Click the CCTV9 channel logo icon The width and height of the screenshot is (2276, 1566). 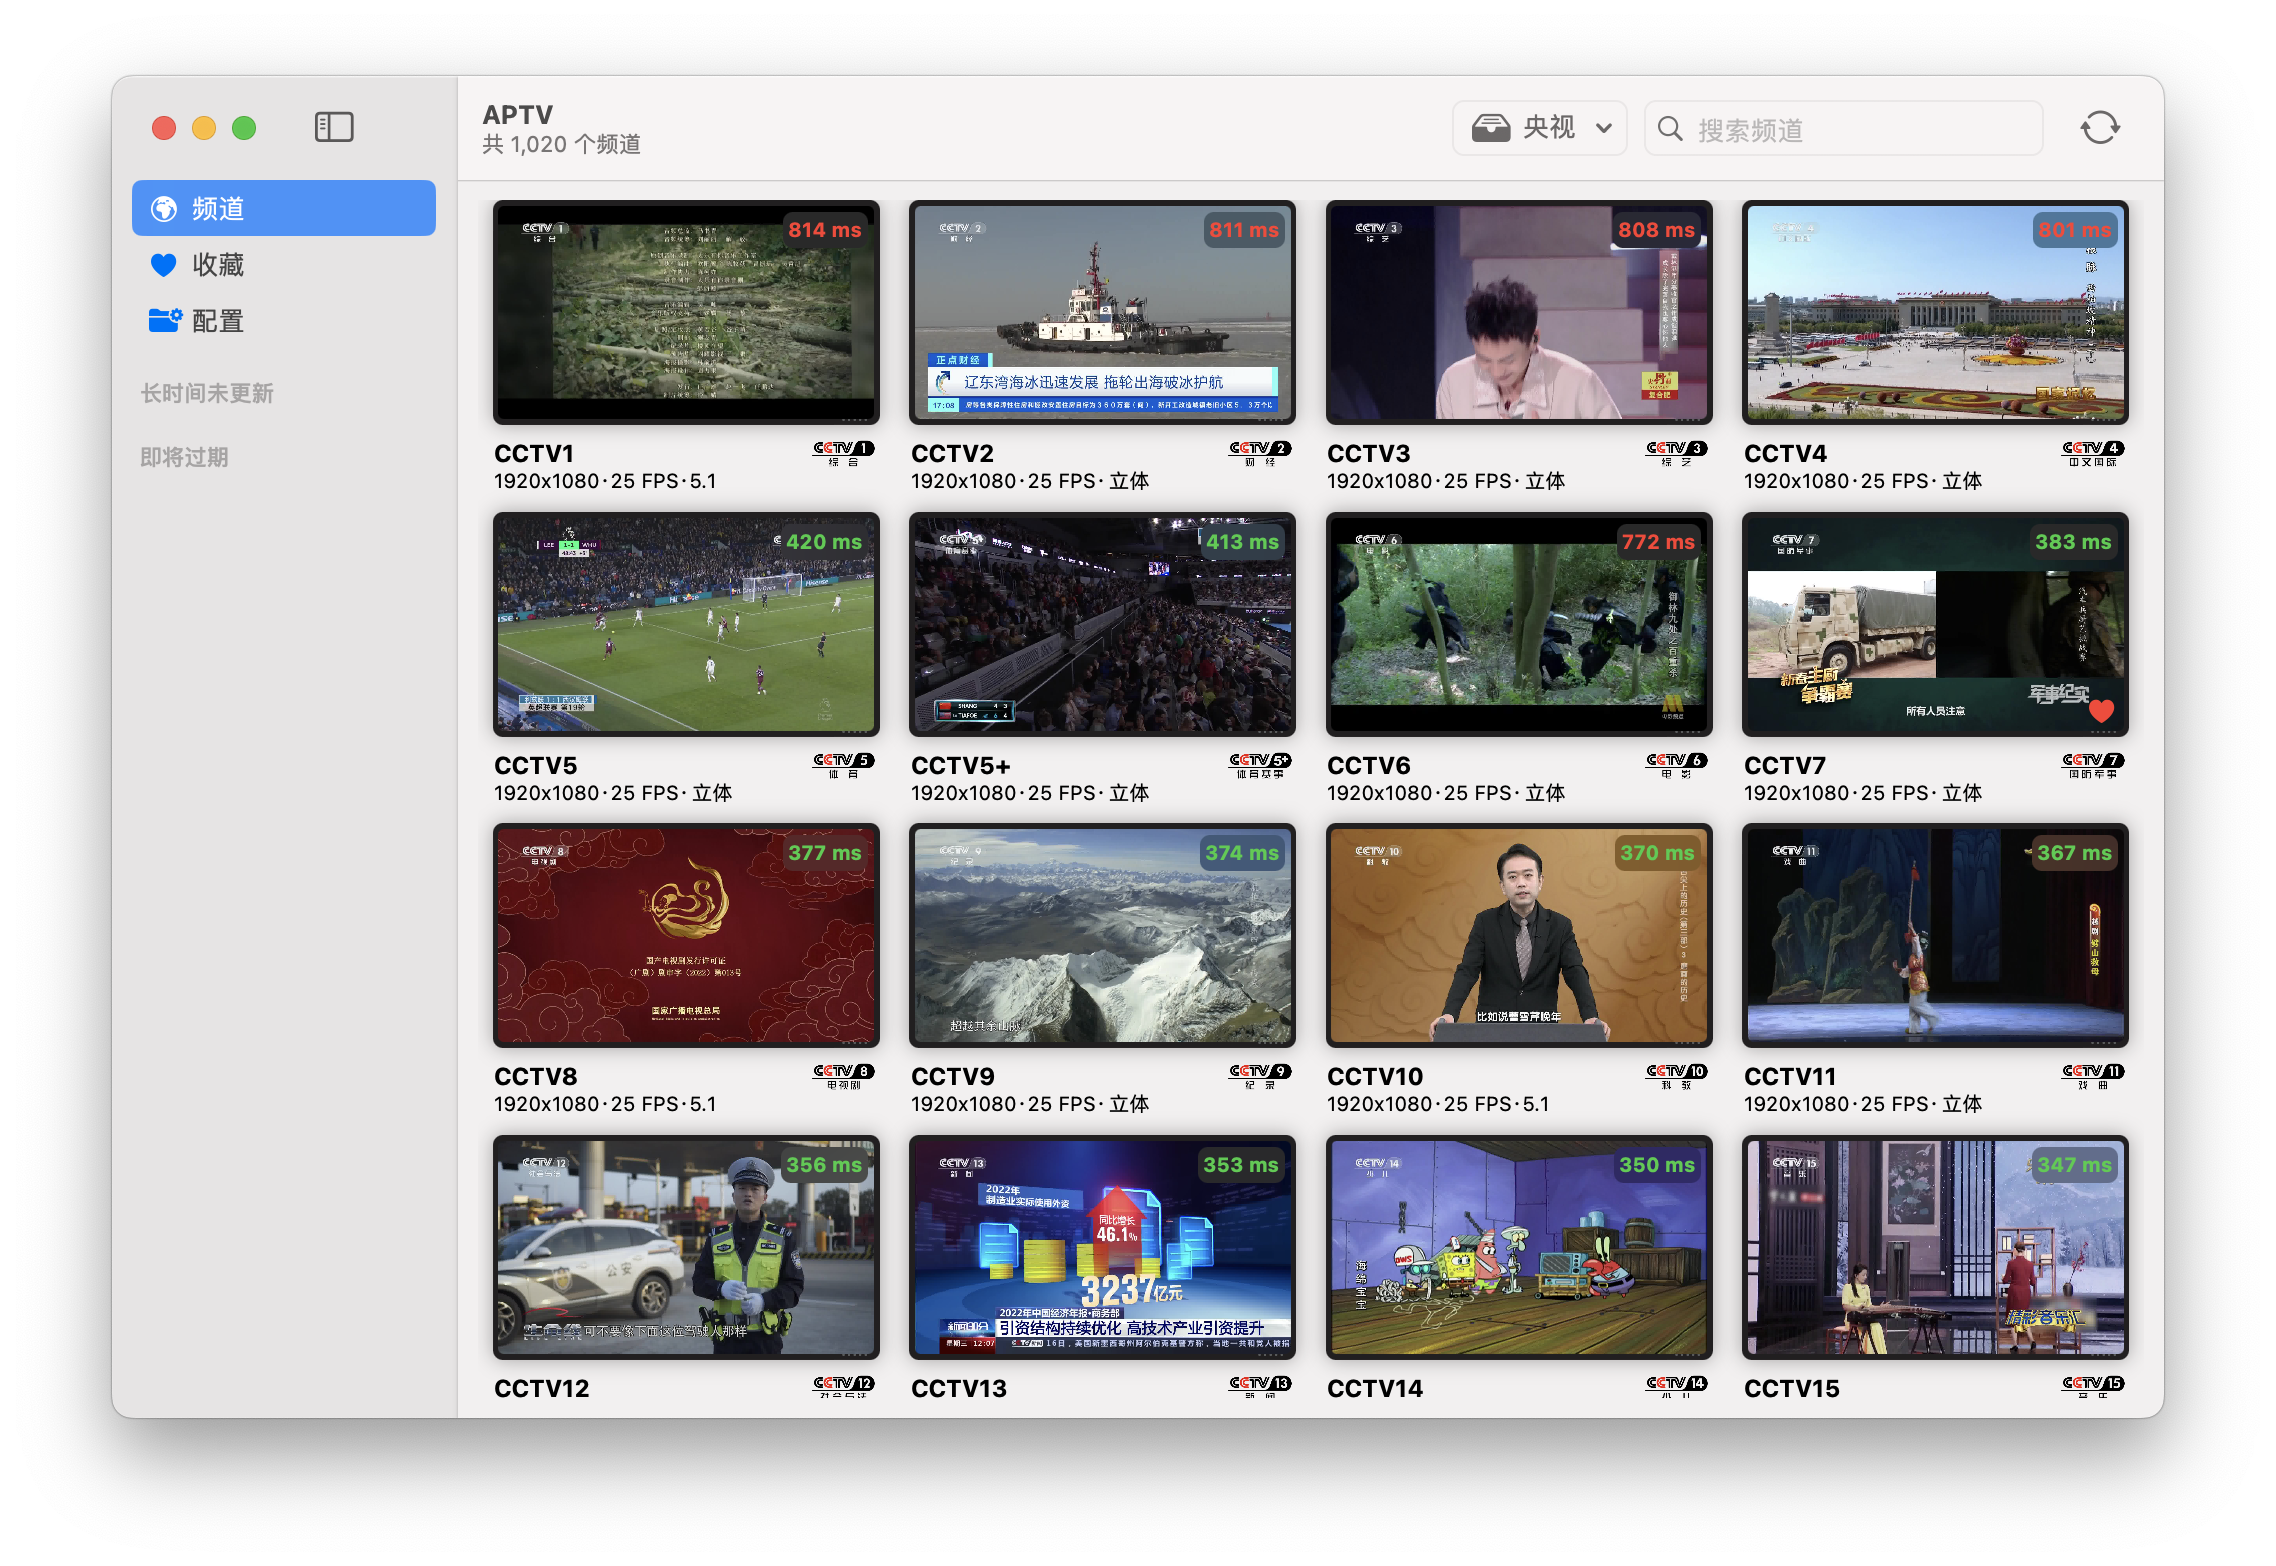click(x=1260, y=1076)
